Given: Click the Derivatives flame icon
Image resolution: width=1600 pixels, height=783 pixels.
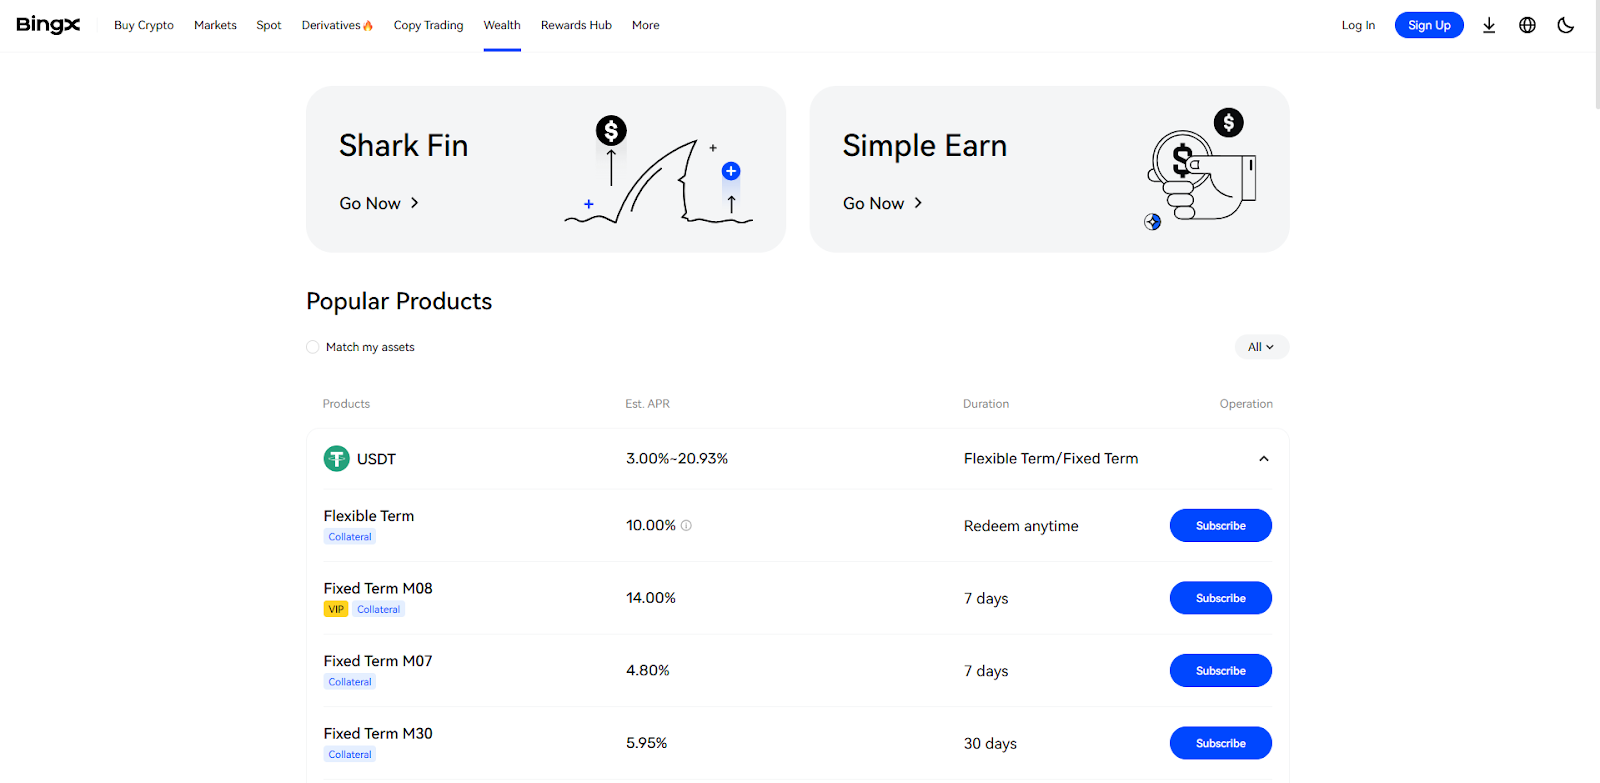Looking at the screenshot, I should pos(368,25).
